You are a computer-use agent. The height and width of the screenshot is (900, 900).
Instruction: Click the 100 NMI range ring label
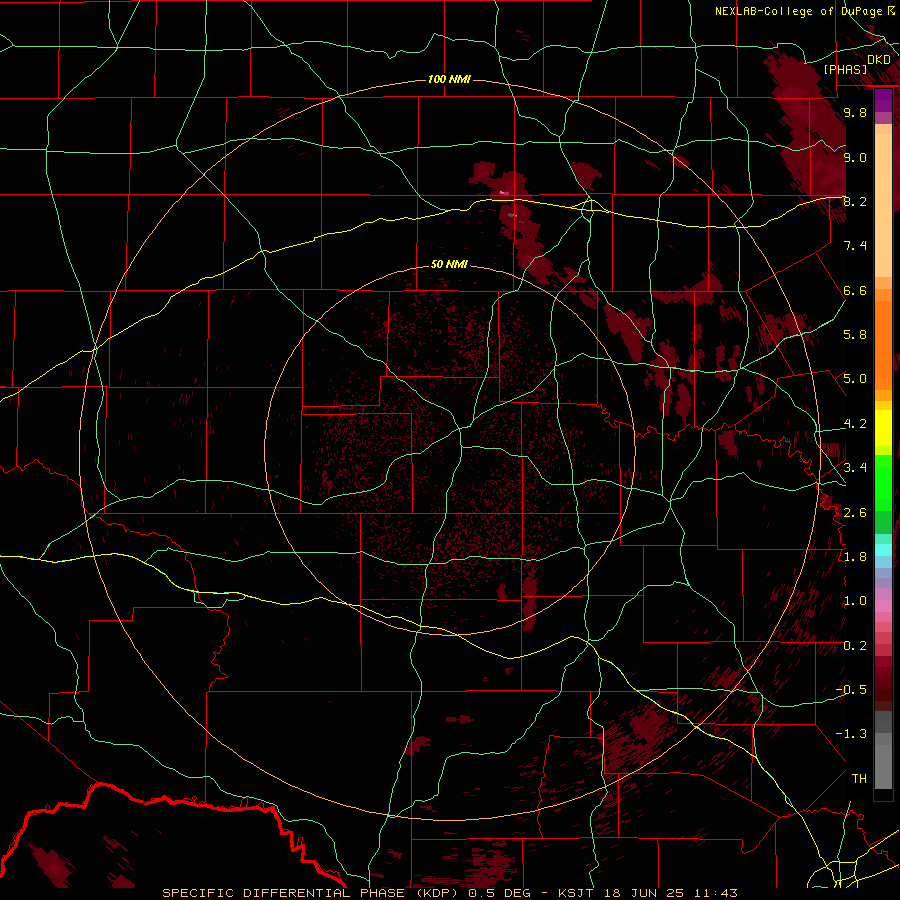[449, 79]
